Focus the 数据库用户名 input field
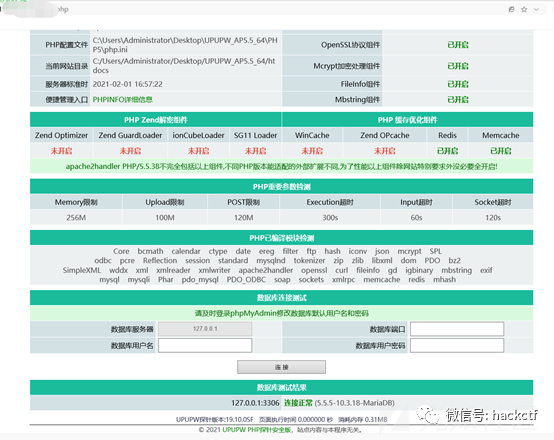Screen dimensions: 554x440 (x=205, y=345)
